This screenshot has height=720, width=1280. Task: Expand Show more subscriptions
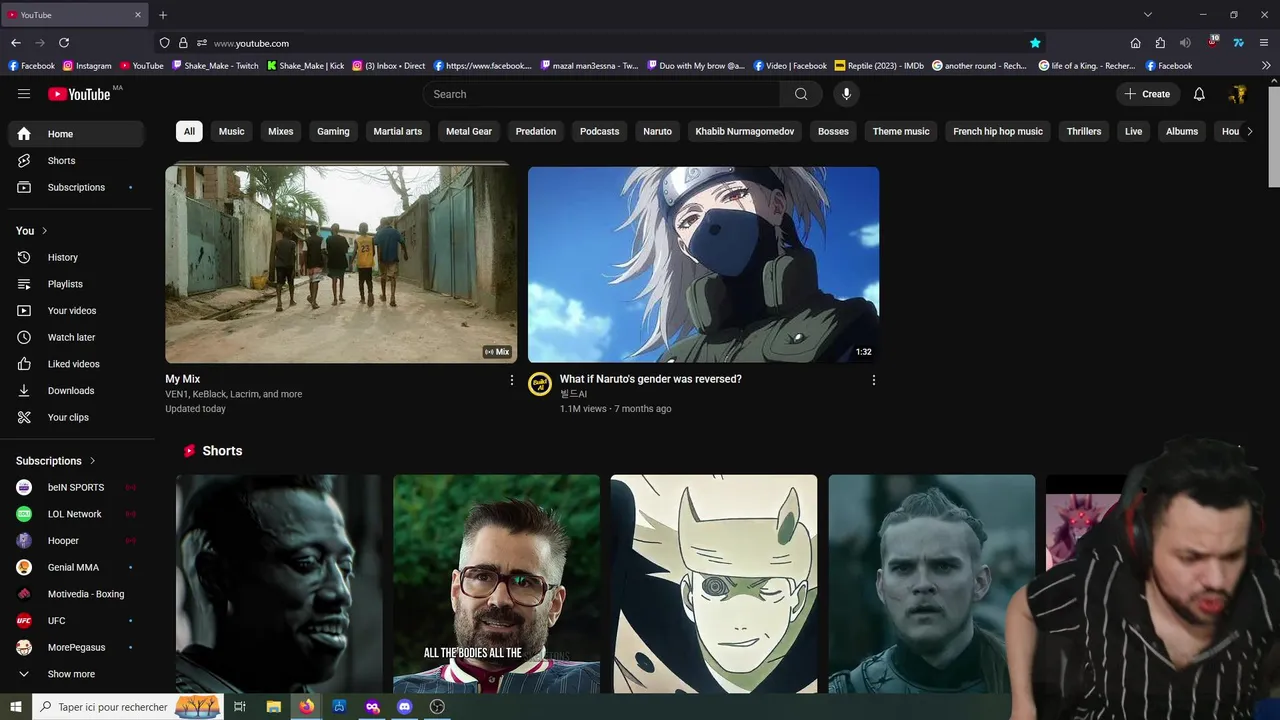tap(78, 674)
